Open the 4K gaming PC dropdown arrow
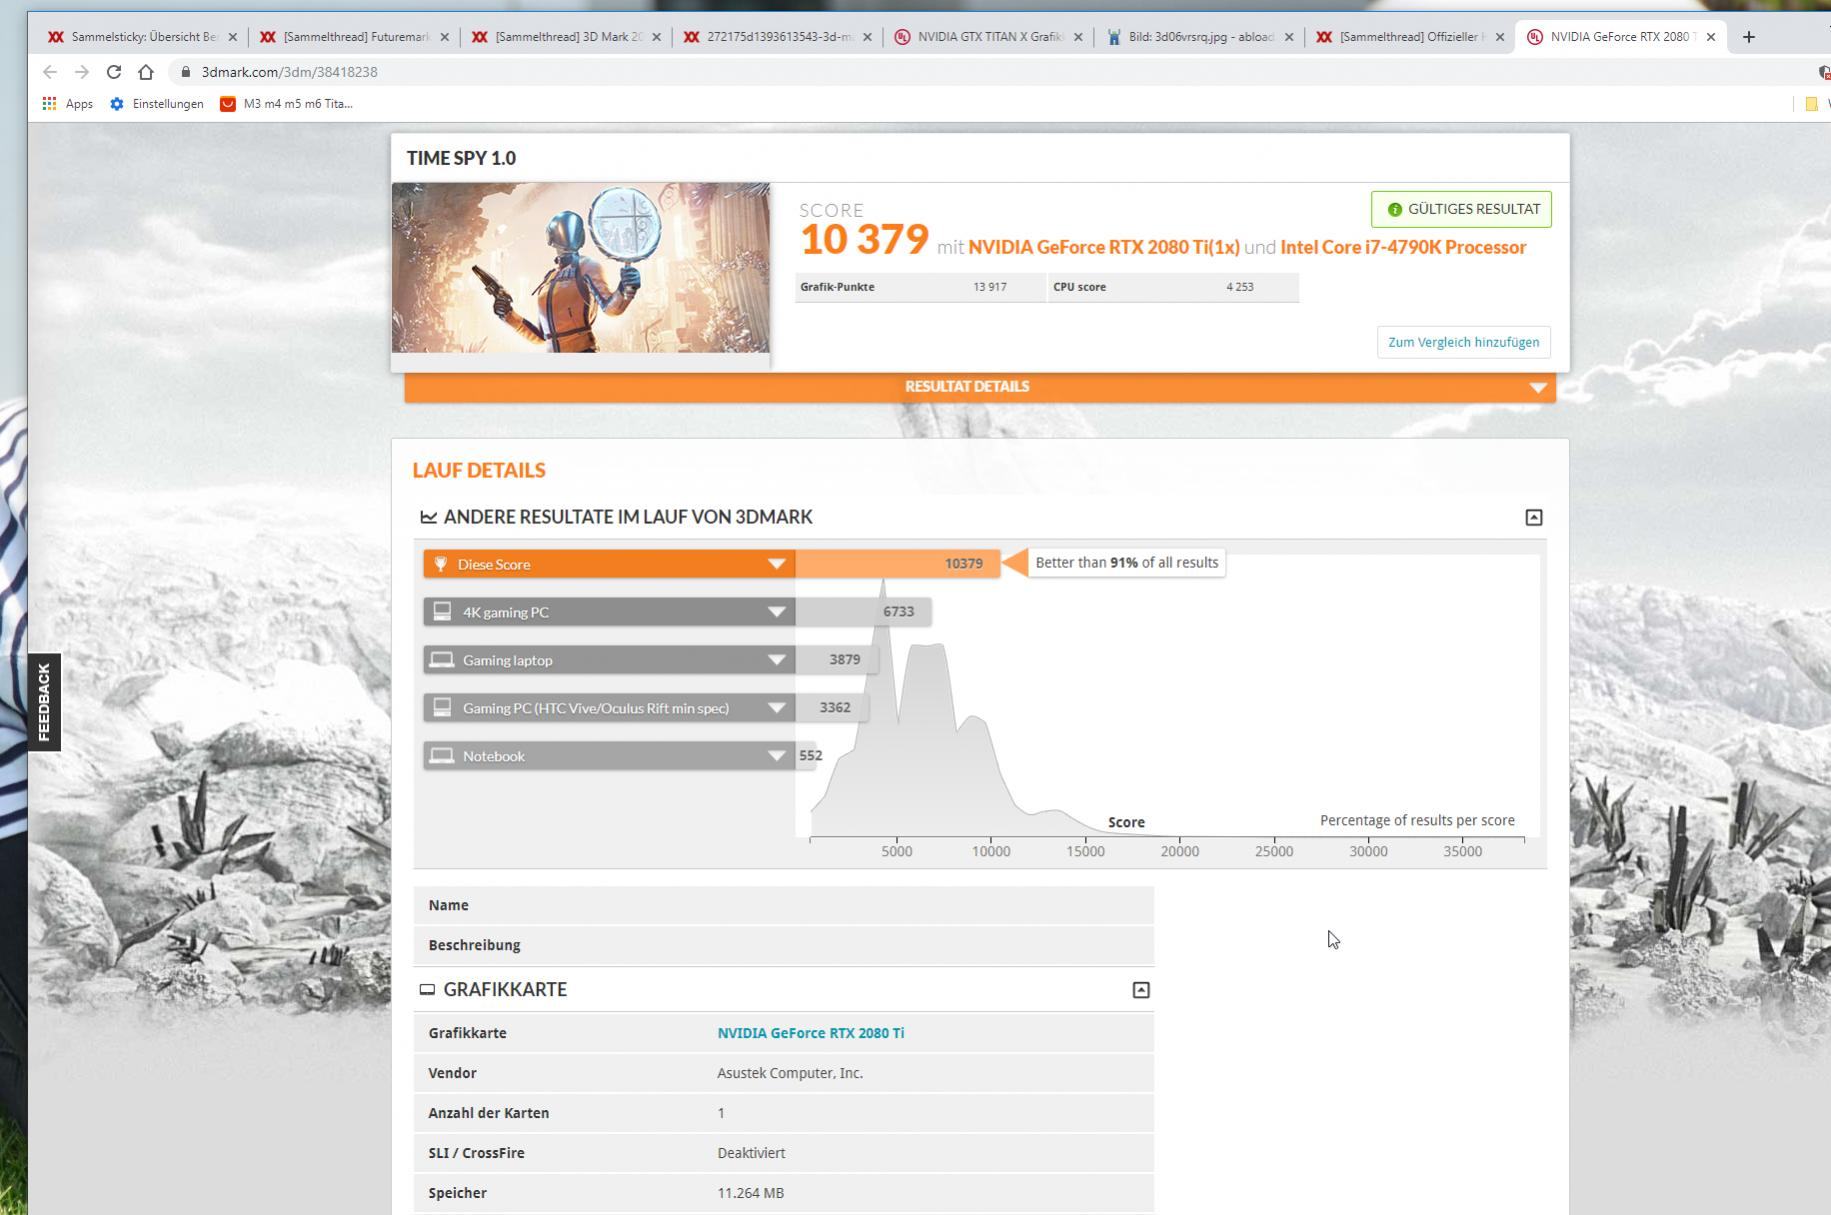Screen dimensions: 1831x1215 [776, 612]
